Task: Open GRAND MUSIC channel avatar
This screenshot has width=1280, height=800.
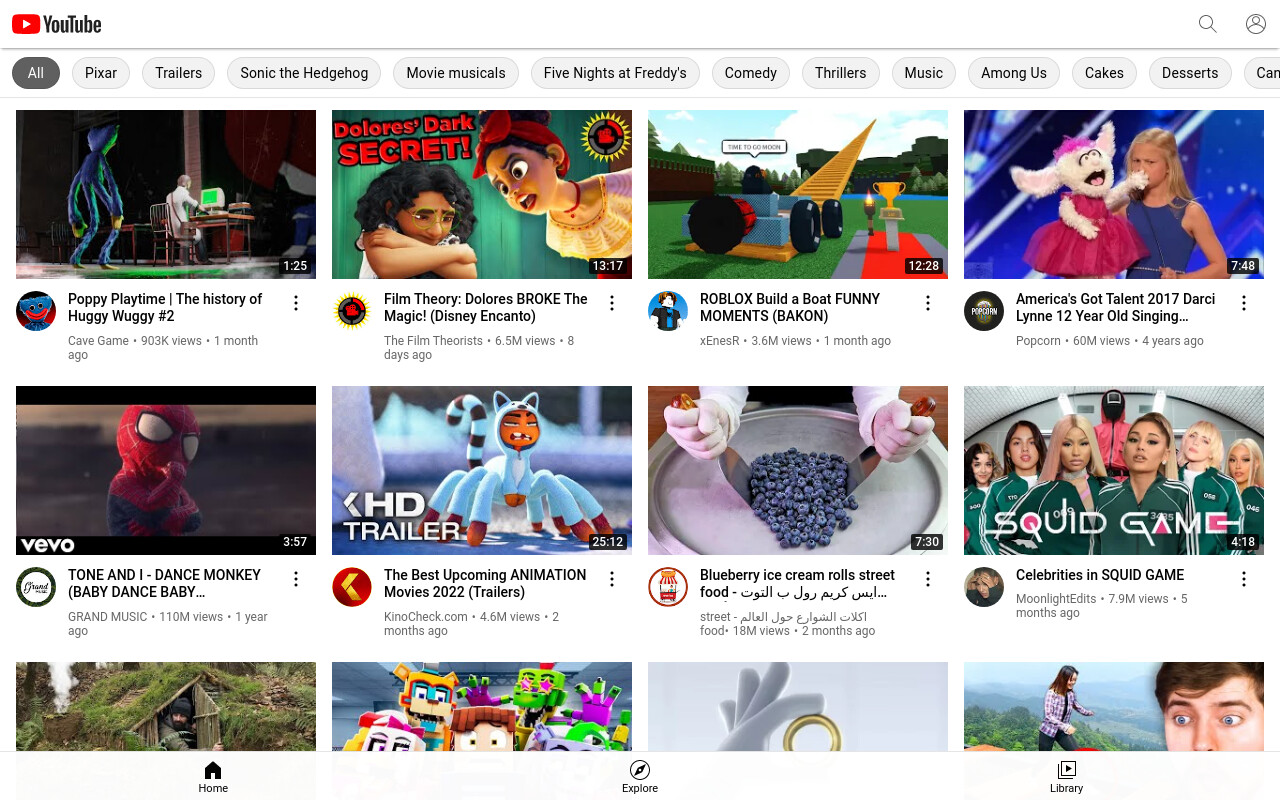Action: tap(36, 587)
